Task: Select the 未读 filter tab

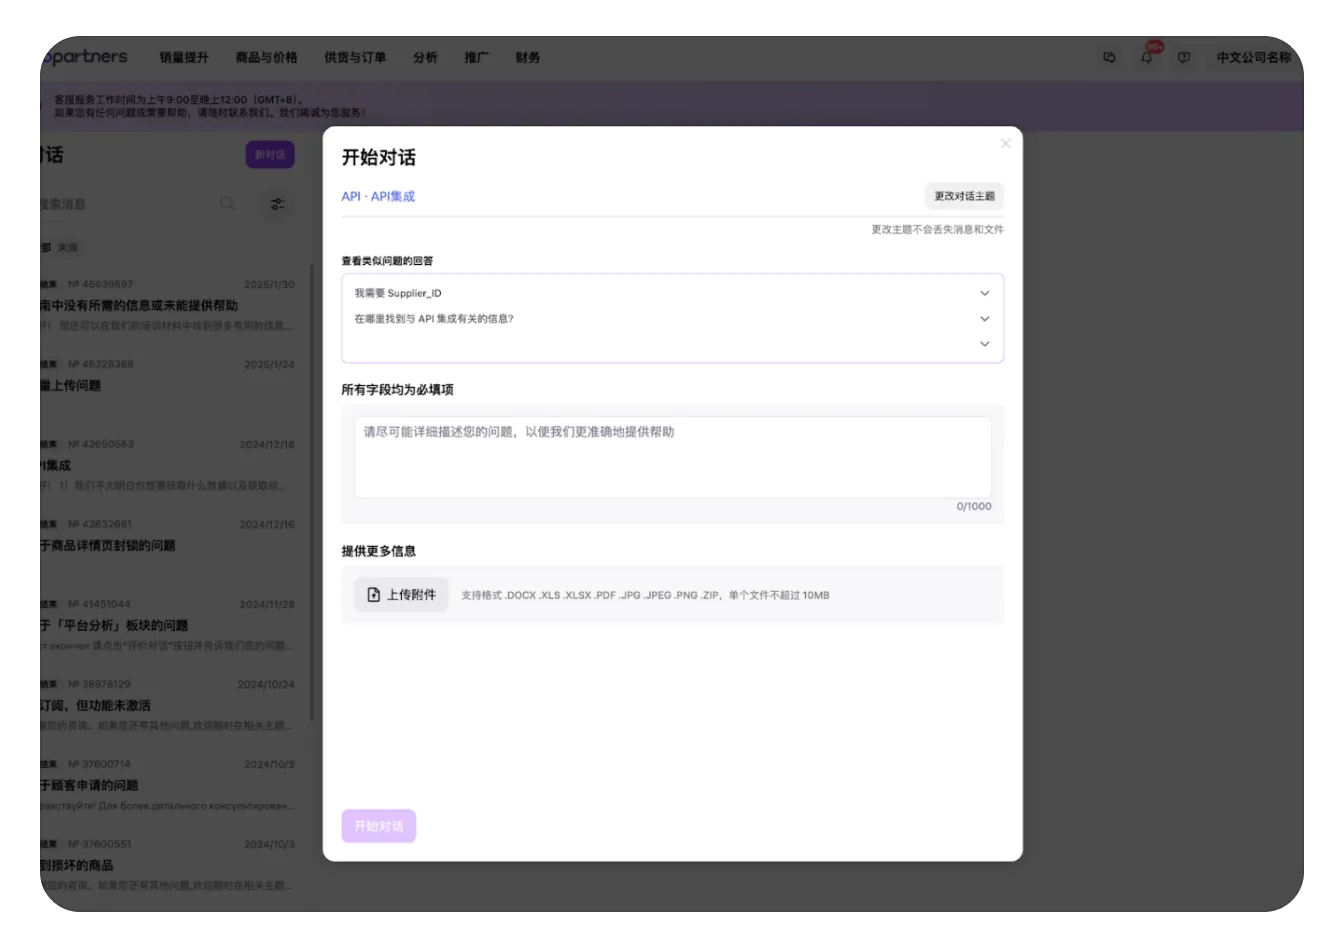Action: click(x=68, y=248)
